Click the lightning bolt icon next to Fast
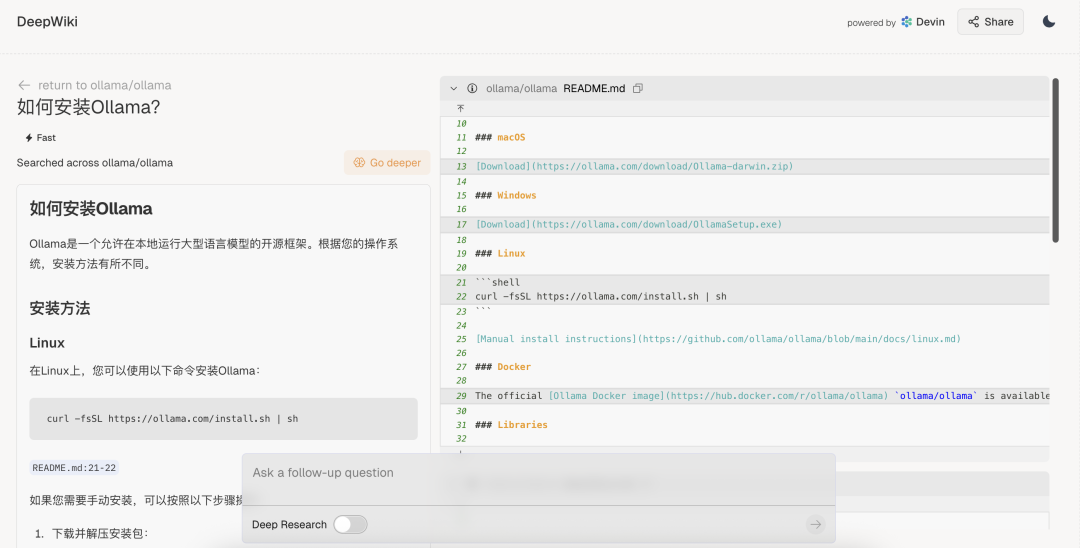Viewport: 1080px width, 548px height. pos(29,138)
